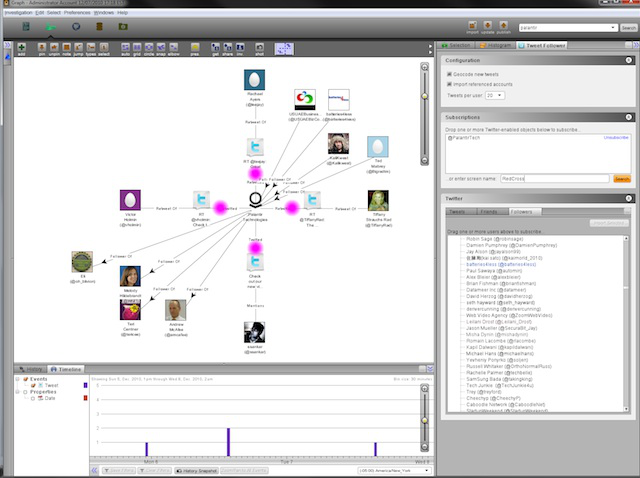Select the Palantir Technologies central node
Image resolution: width=640 pixels, height=478 pixels.
pos(255,200)
